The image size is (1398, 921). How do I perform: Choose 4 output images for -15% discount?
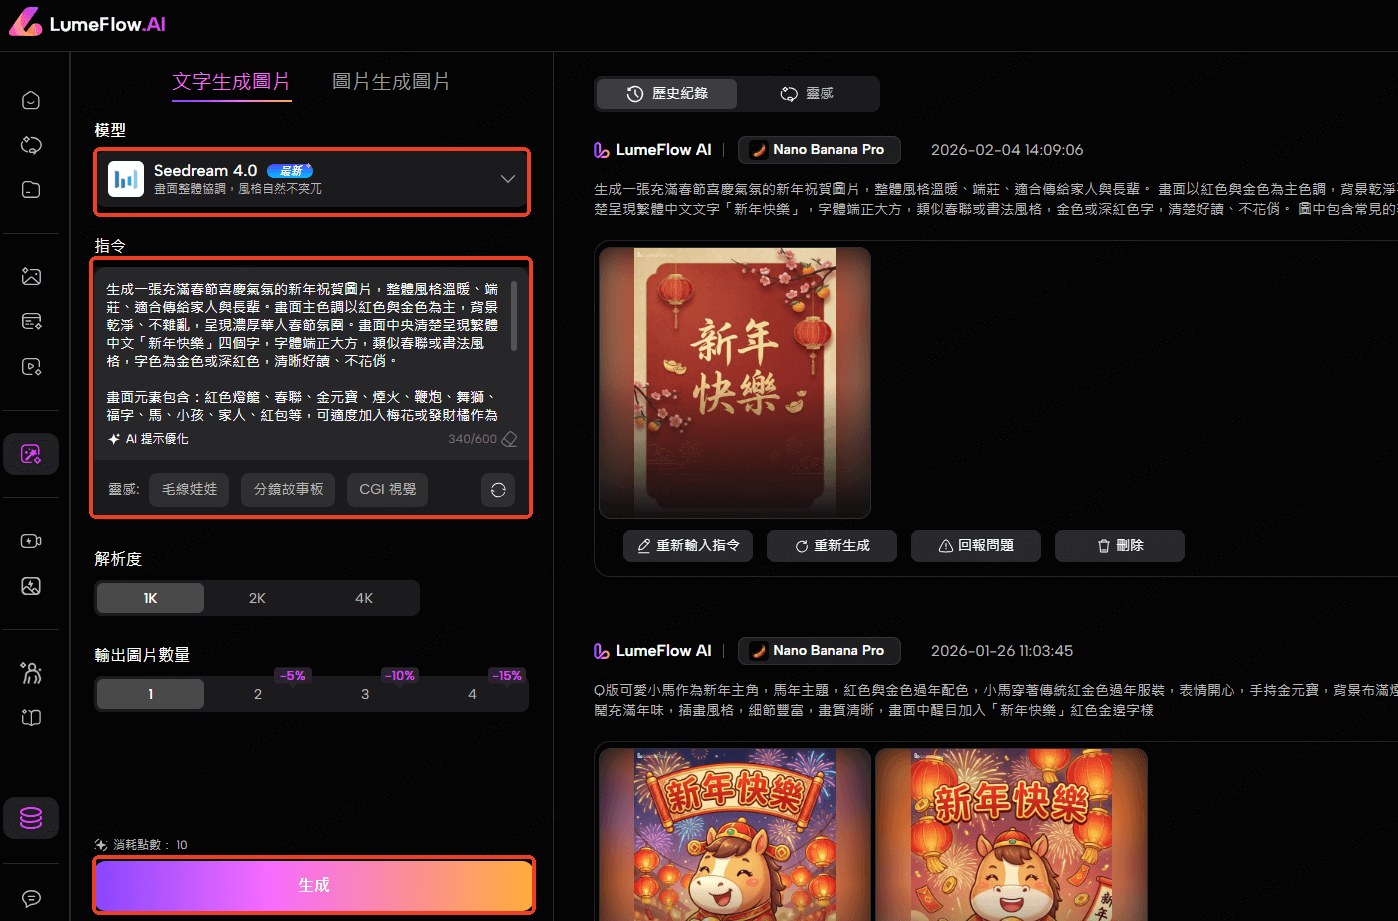471,693
